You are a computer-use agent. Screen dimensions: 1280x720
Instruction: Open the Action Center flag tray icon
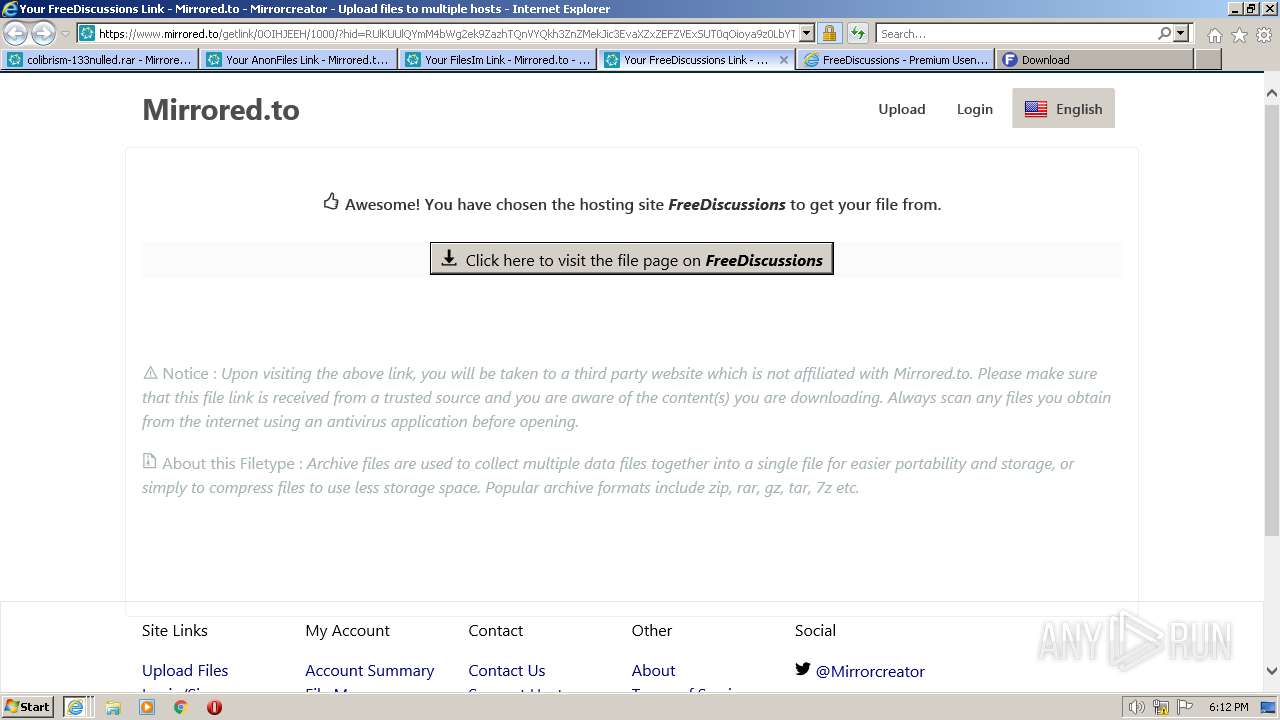pyautogui.click(x=1185, y=707)
